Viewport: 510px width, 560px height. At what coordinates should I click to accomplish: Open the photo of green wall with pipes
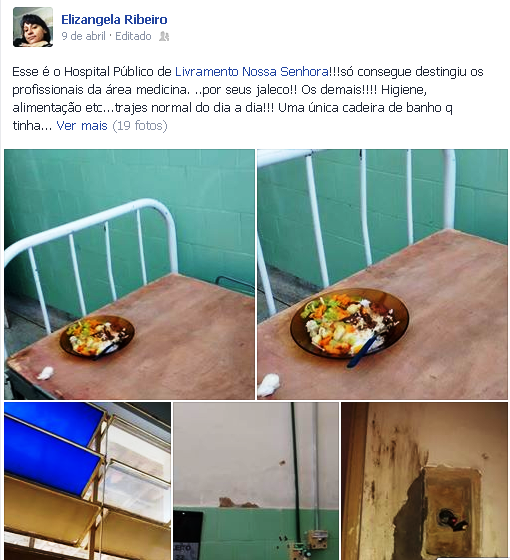pyautogui.click(x=256, y=481)
